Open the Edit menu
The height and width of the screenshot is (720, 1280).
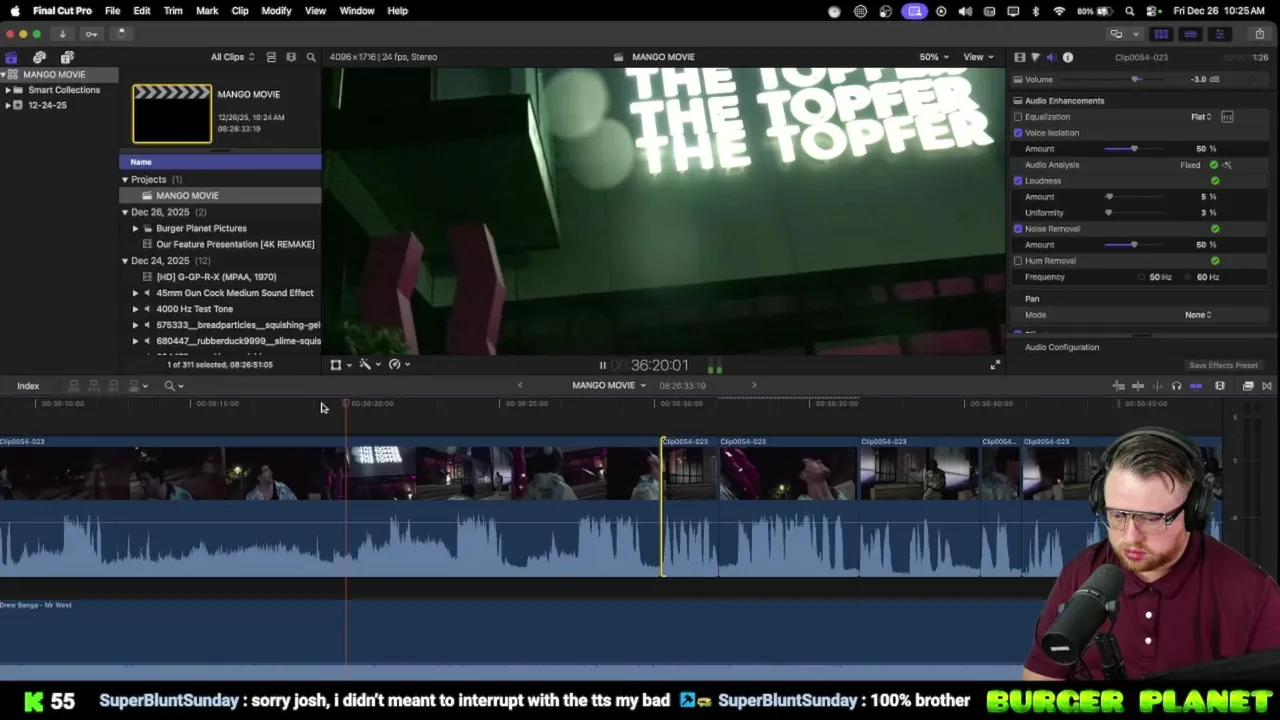click(142, 11)
